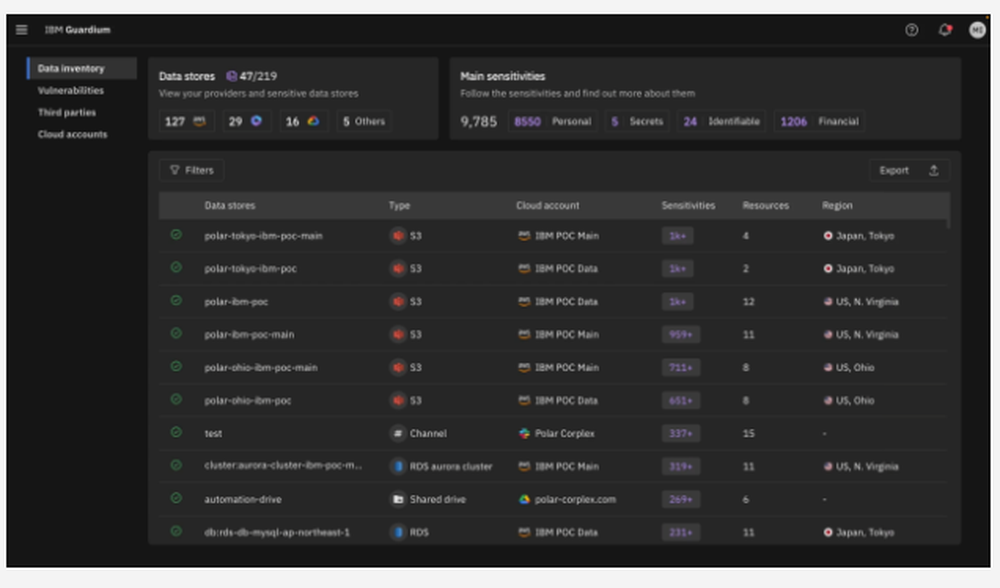The width and height of the screenshot is (1000, 588).
Task: Select the 1206 Financial sensitivity chip
Action: tap(820, 121)
